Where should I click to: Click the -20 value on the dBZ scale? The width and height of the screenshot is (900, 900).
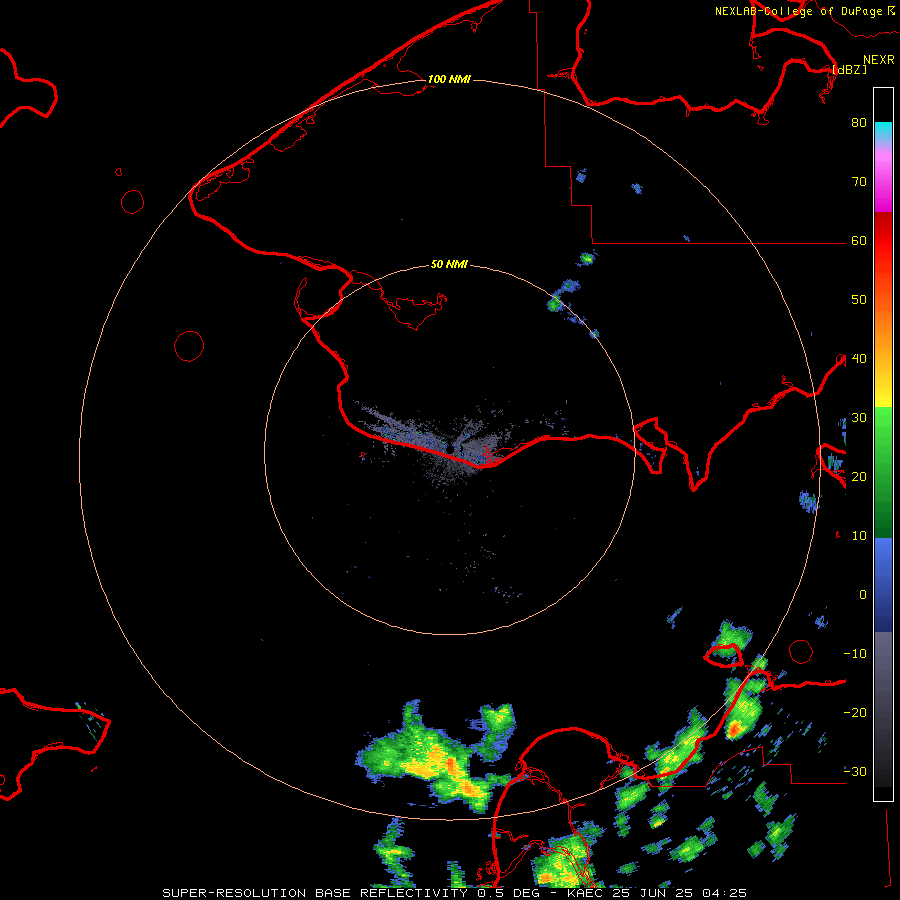pos(855,712)
